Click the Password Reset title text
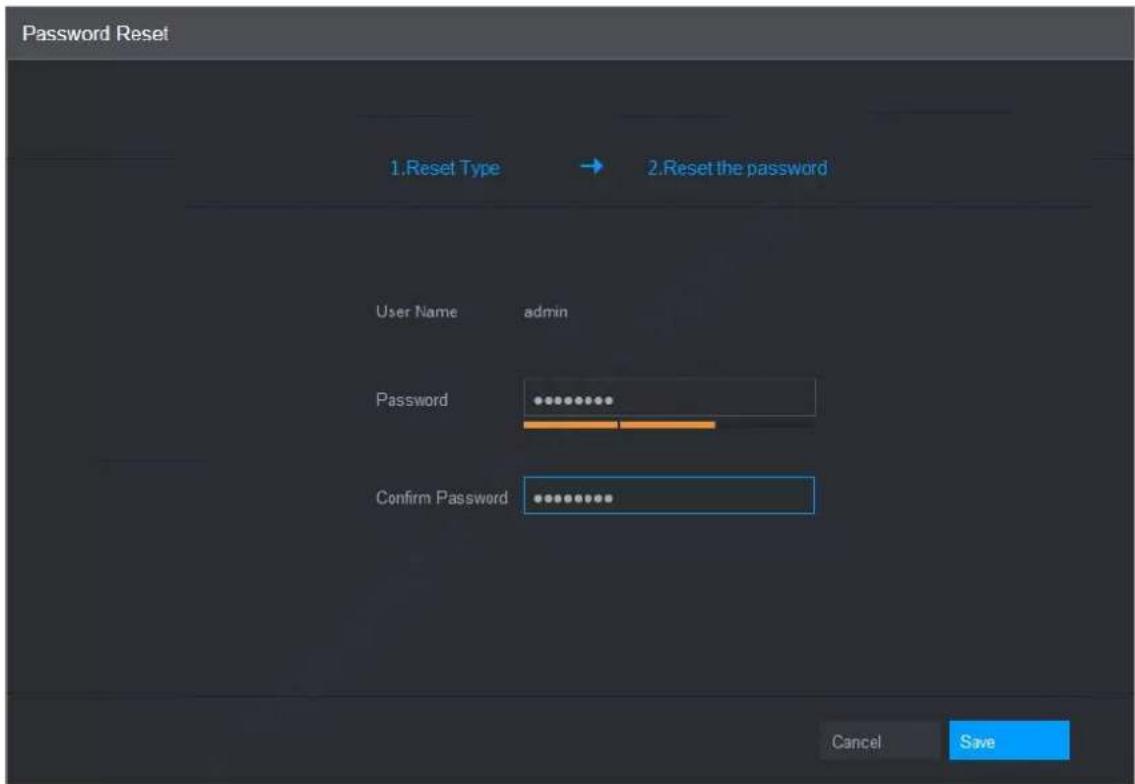This screenshot has height=784, width=1135. (95, 33)
